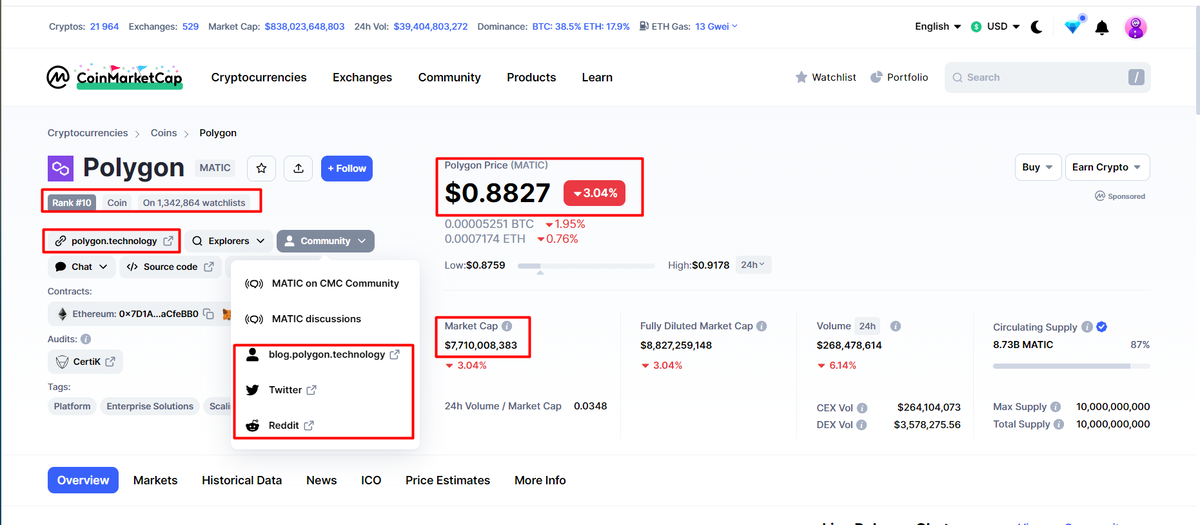Open the Earn Crypto dropdown
The image size is (1200, 525).
(1107, 168)
